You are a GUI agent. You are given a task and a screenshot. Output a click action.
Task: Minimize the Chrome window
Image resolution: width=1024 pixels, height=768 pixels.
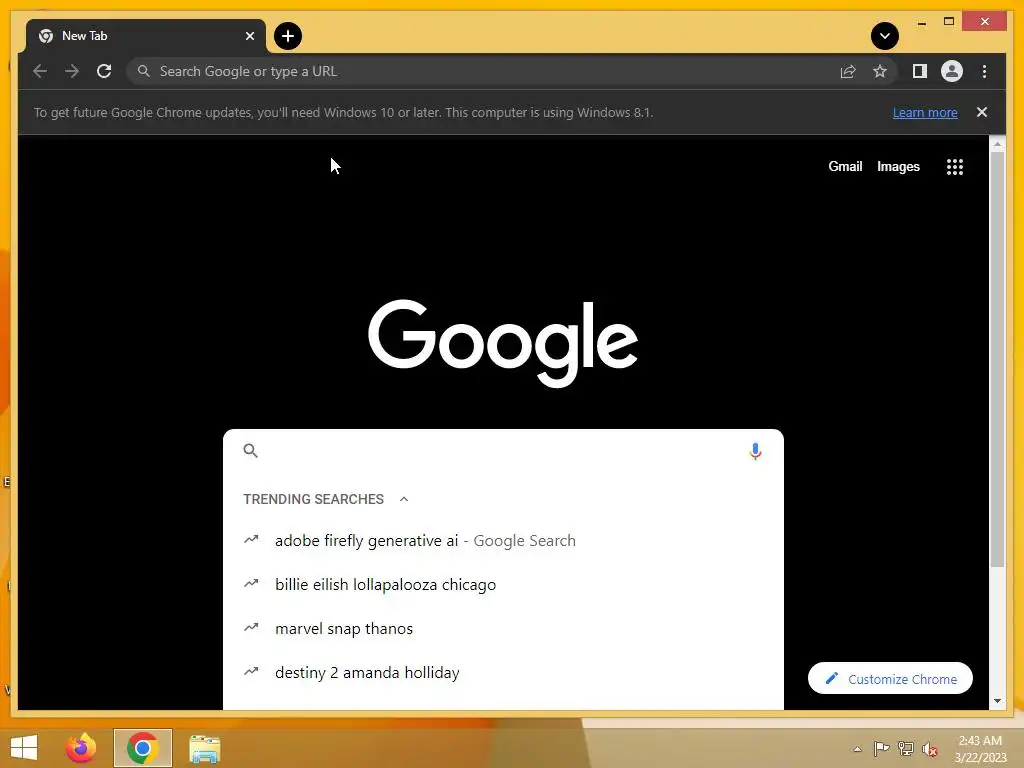[x=921, y=22]
